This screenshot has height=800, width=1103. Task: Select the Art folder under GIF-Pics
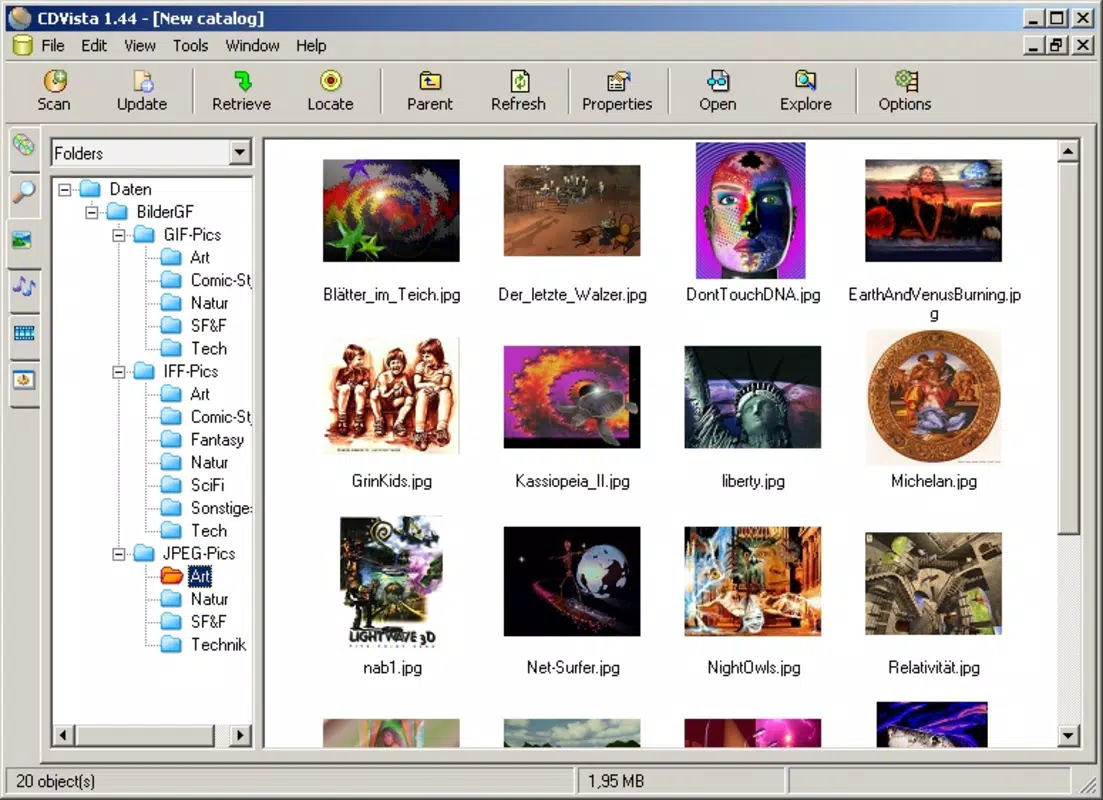pyautogui.click(x=186, y=258)
